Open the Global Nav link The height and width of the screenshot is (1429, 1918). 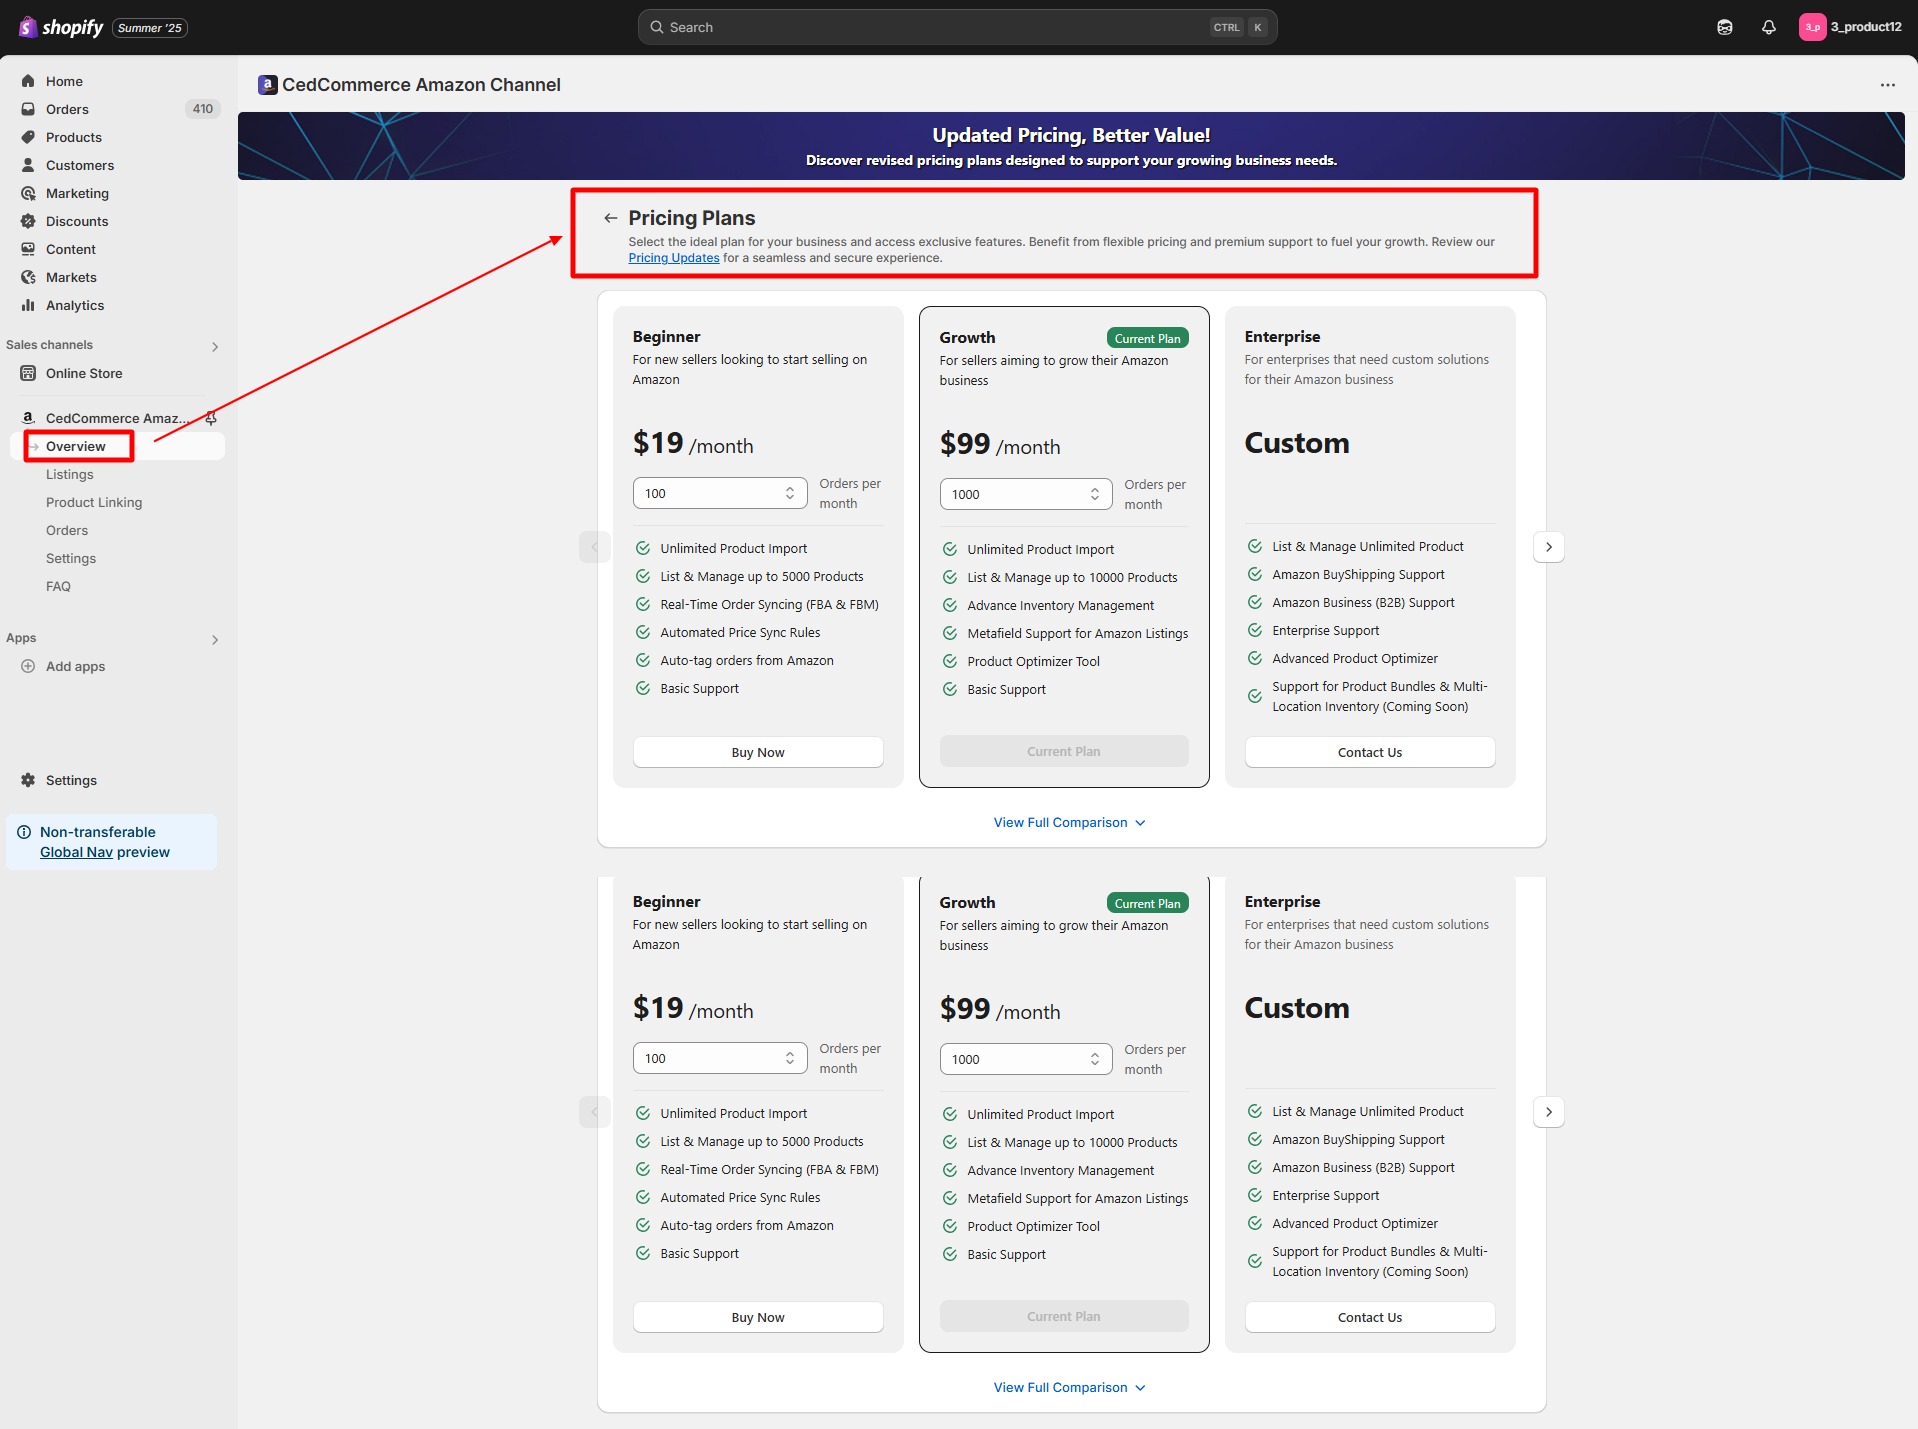coord(76,852)
